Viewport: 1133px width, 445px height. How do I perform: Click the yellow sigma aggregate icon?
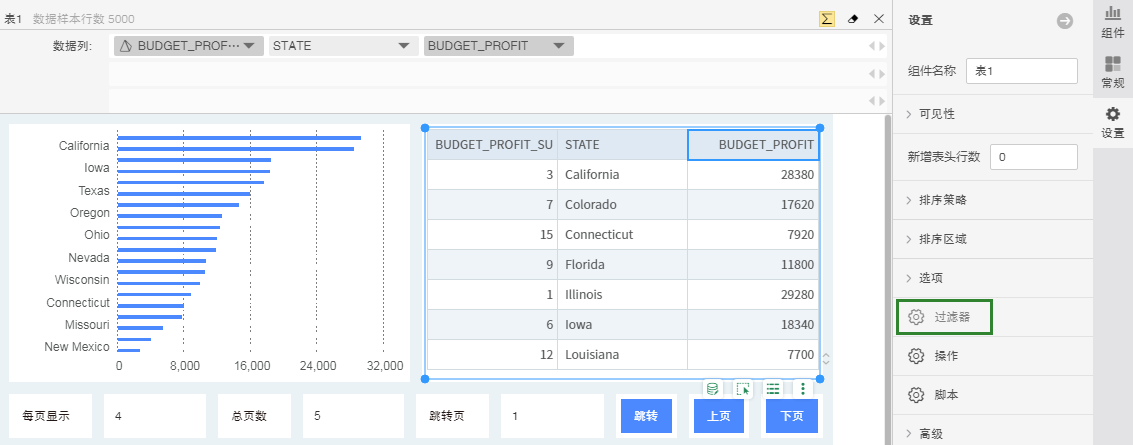[x=827, y=19]
